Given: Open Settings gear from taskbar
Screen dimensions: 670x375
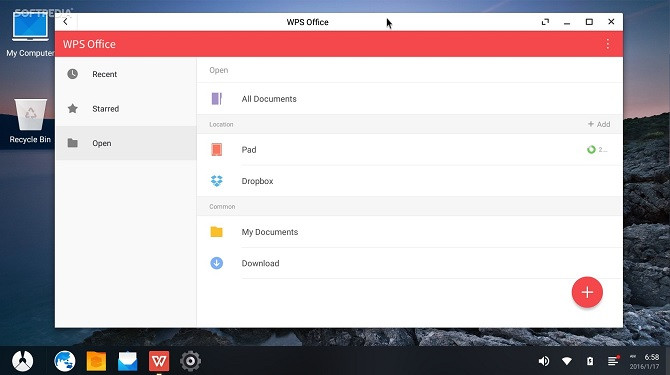Looking at the screenshot, I should pos(191,361).
